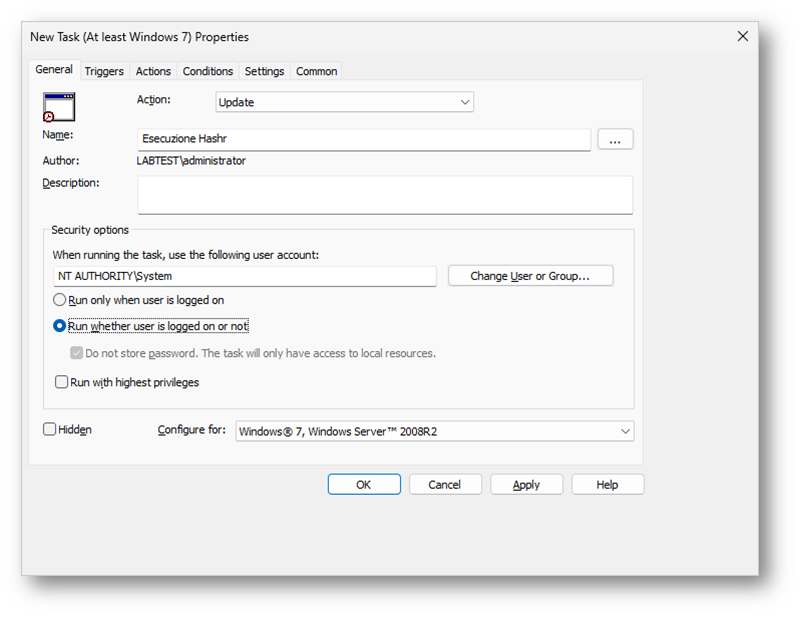Toggle the Hidden checkbox
Screen dimensions: 801x618
[50, 430]
